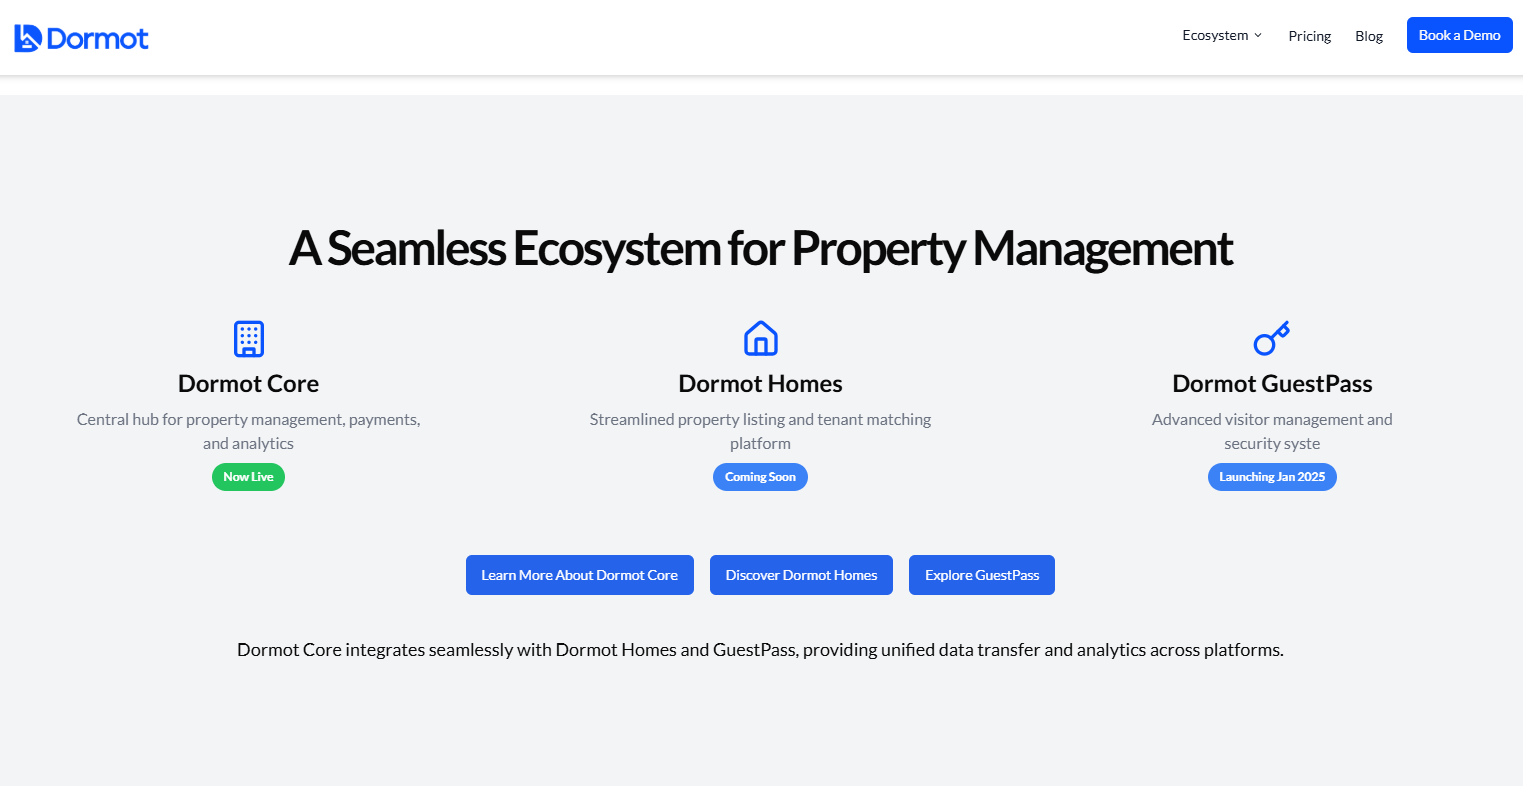Click Learn More About Dormot Core
1523x786 pixels.
[x=579, y=575]
